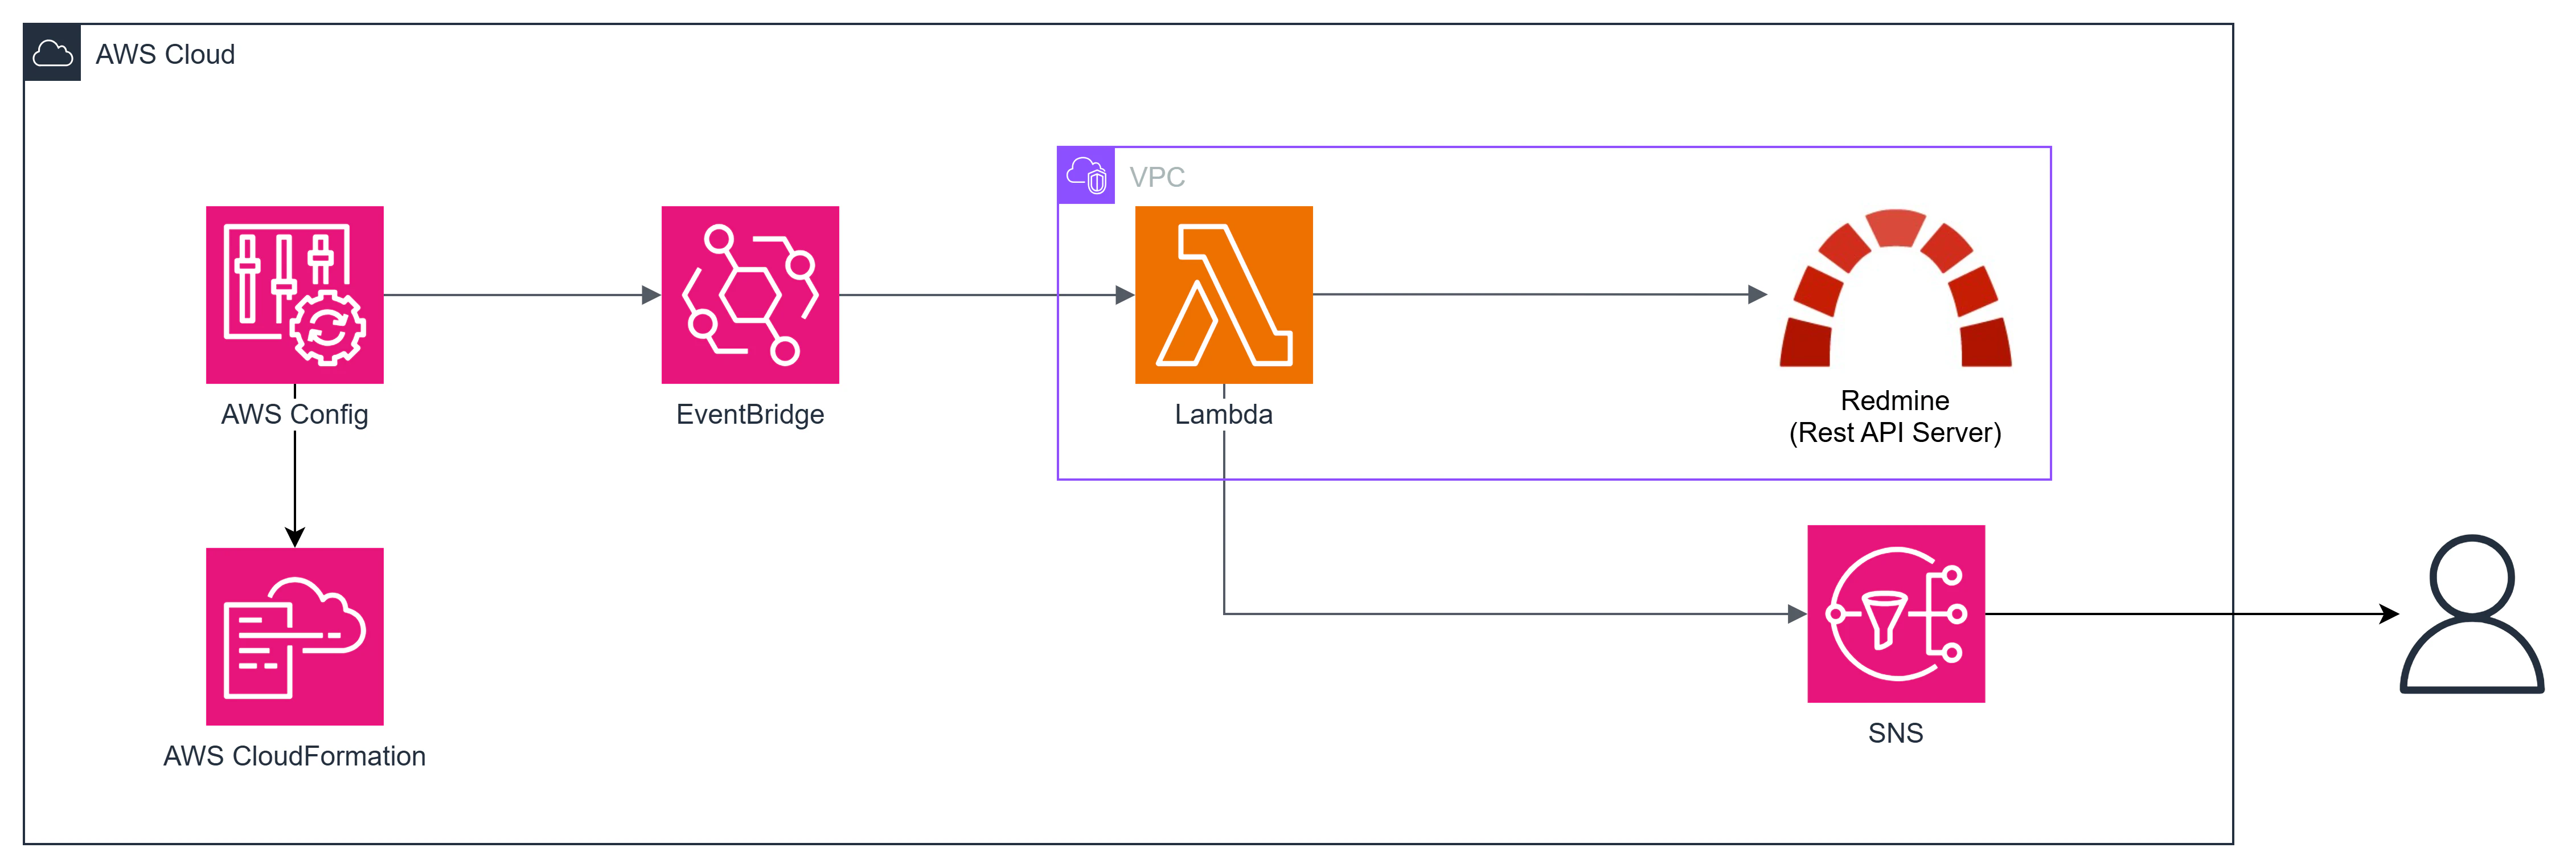Click the purple VPC shield icon

coord(1086,176)
